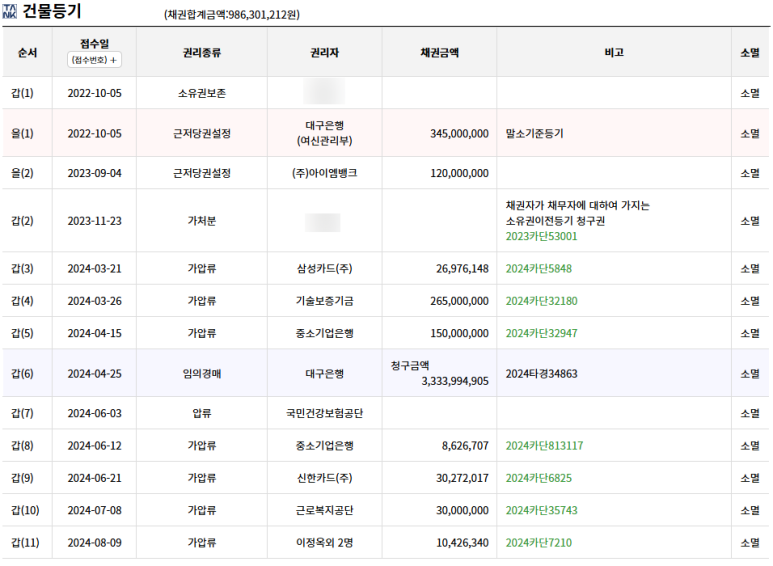
Task: Click the amount 120,000,000
Action: [x=459, y=173]
